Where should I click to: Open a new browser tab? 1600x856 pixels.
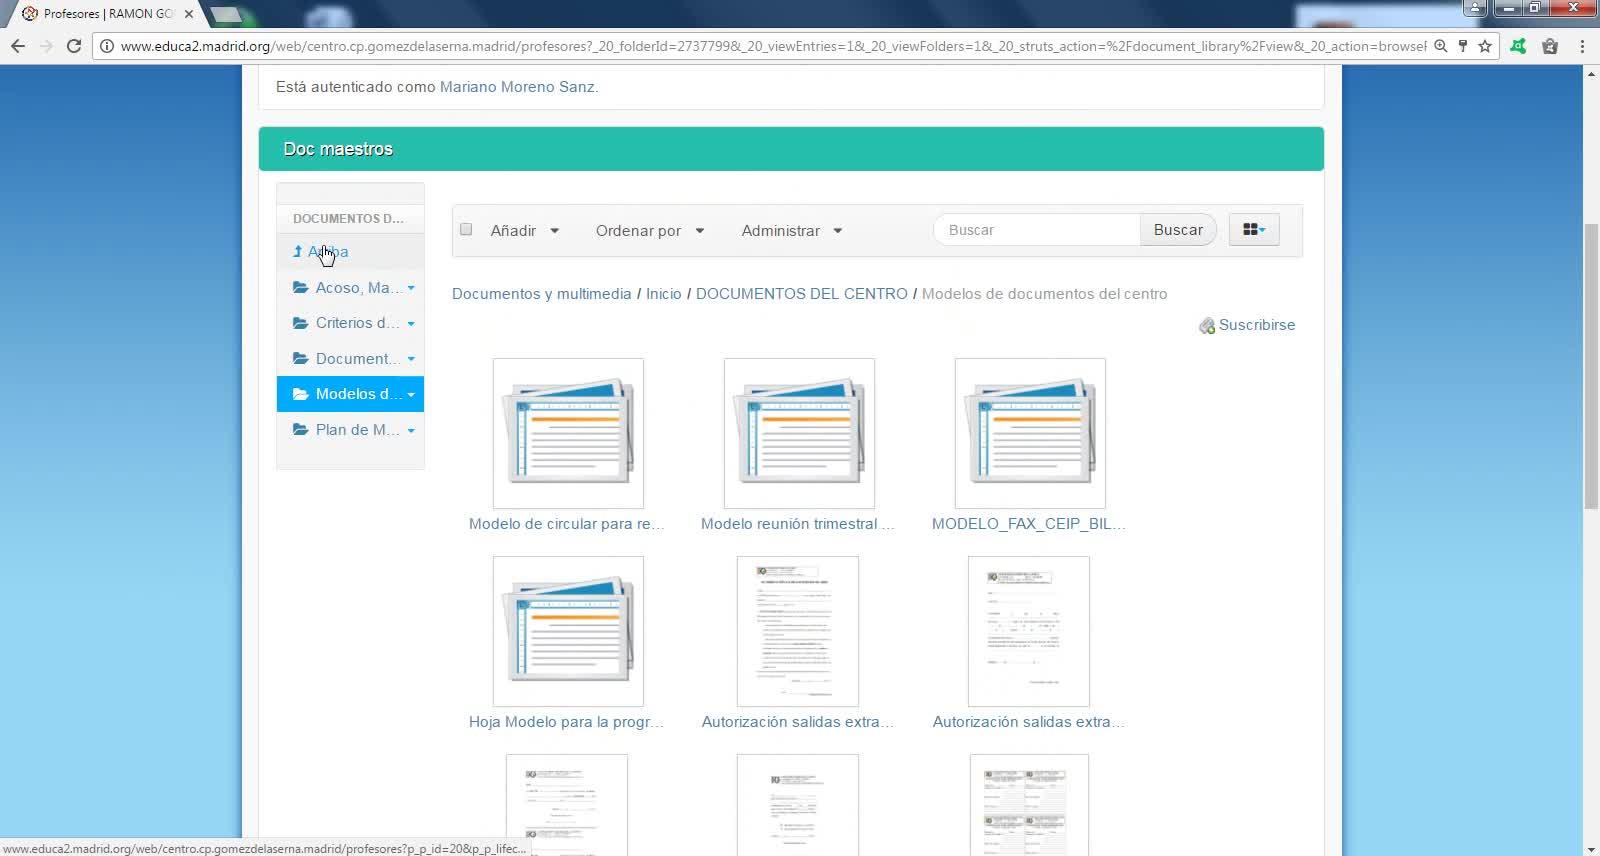pos(227,14)
